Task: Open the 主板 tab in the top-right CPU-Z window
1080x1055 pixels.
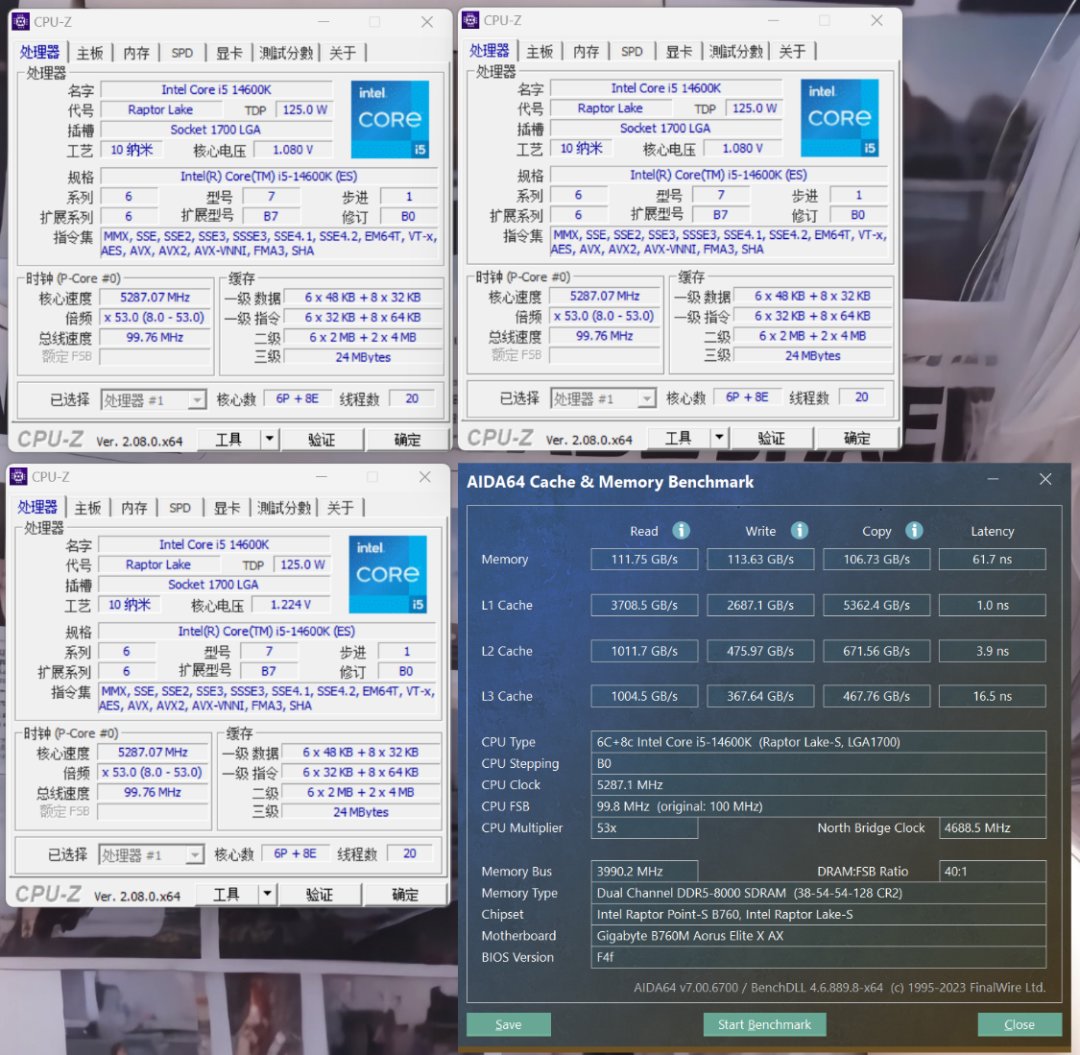Action: [x=539, y=52]
